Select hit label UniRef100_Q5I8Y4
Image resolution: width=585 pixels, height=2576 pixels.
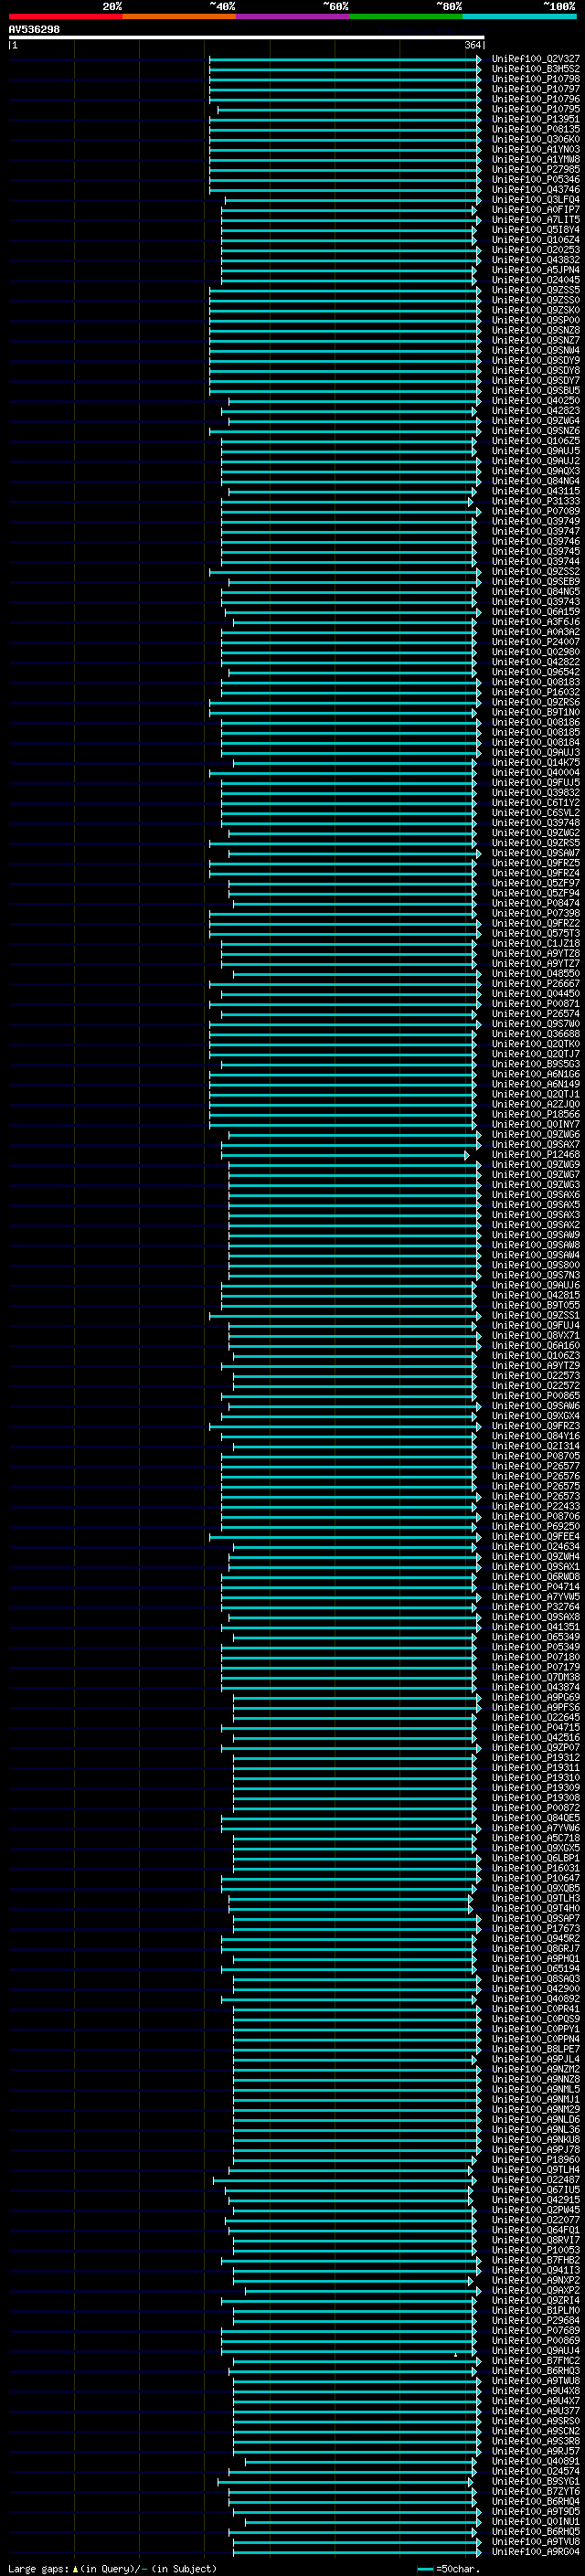point(536,230)
